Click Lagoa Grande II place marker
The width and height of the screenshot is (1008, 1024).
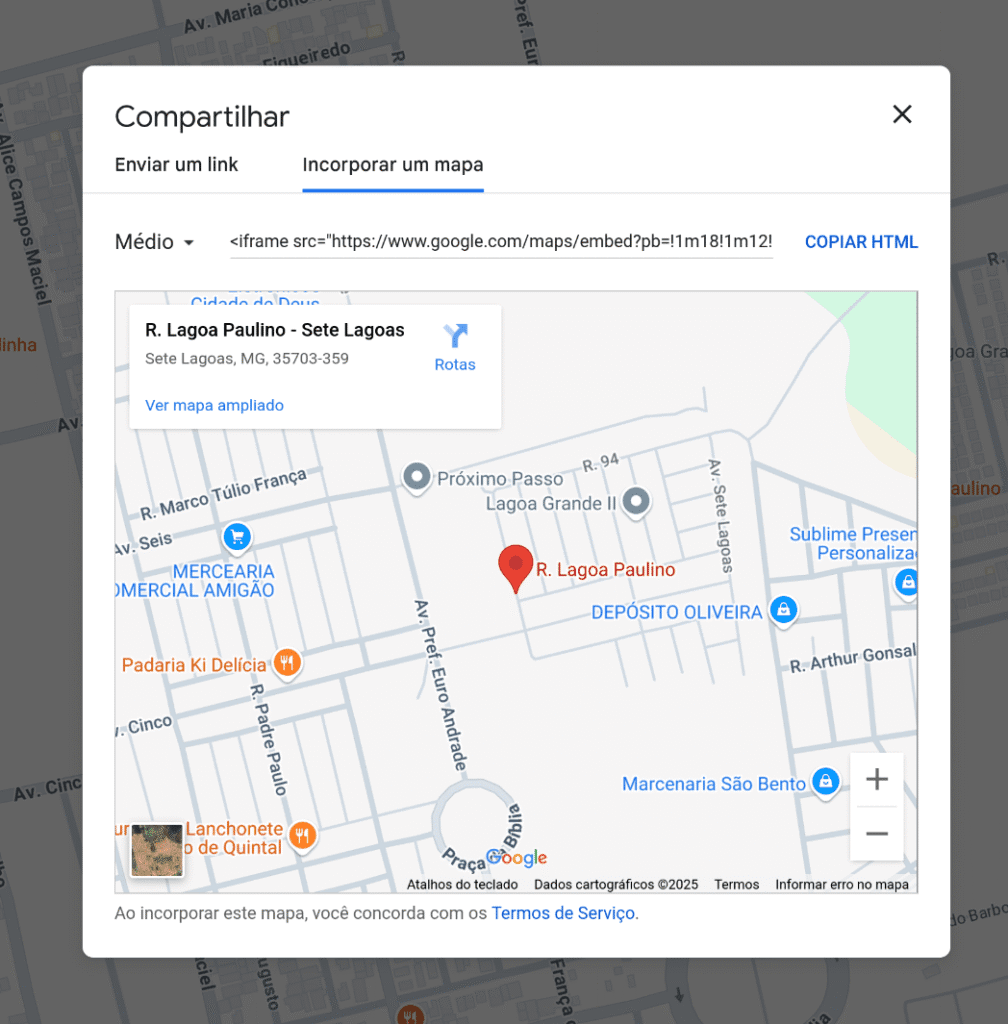[x=636, y=502]
